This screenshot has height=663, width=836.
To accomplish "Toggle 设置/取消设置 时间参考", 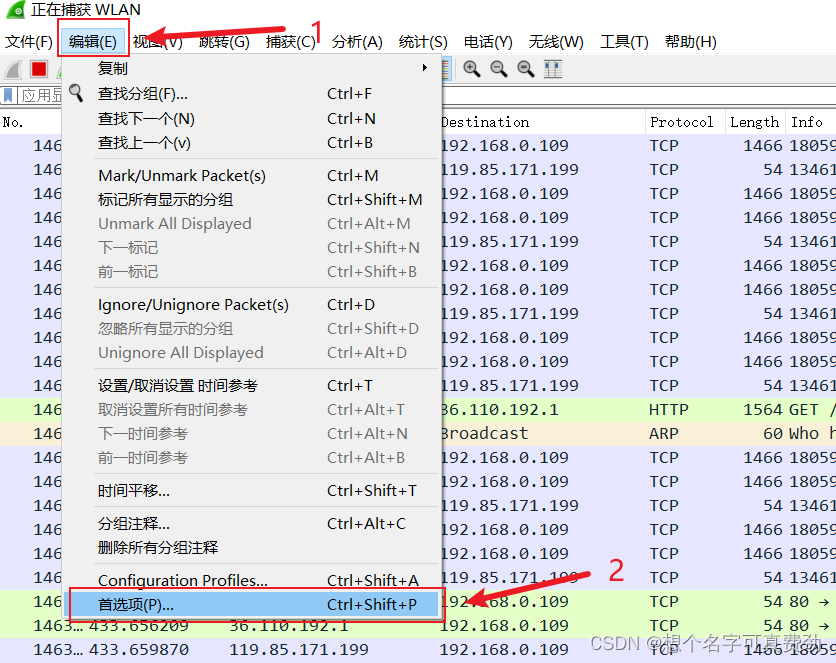I will [x=182, y=385].
